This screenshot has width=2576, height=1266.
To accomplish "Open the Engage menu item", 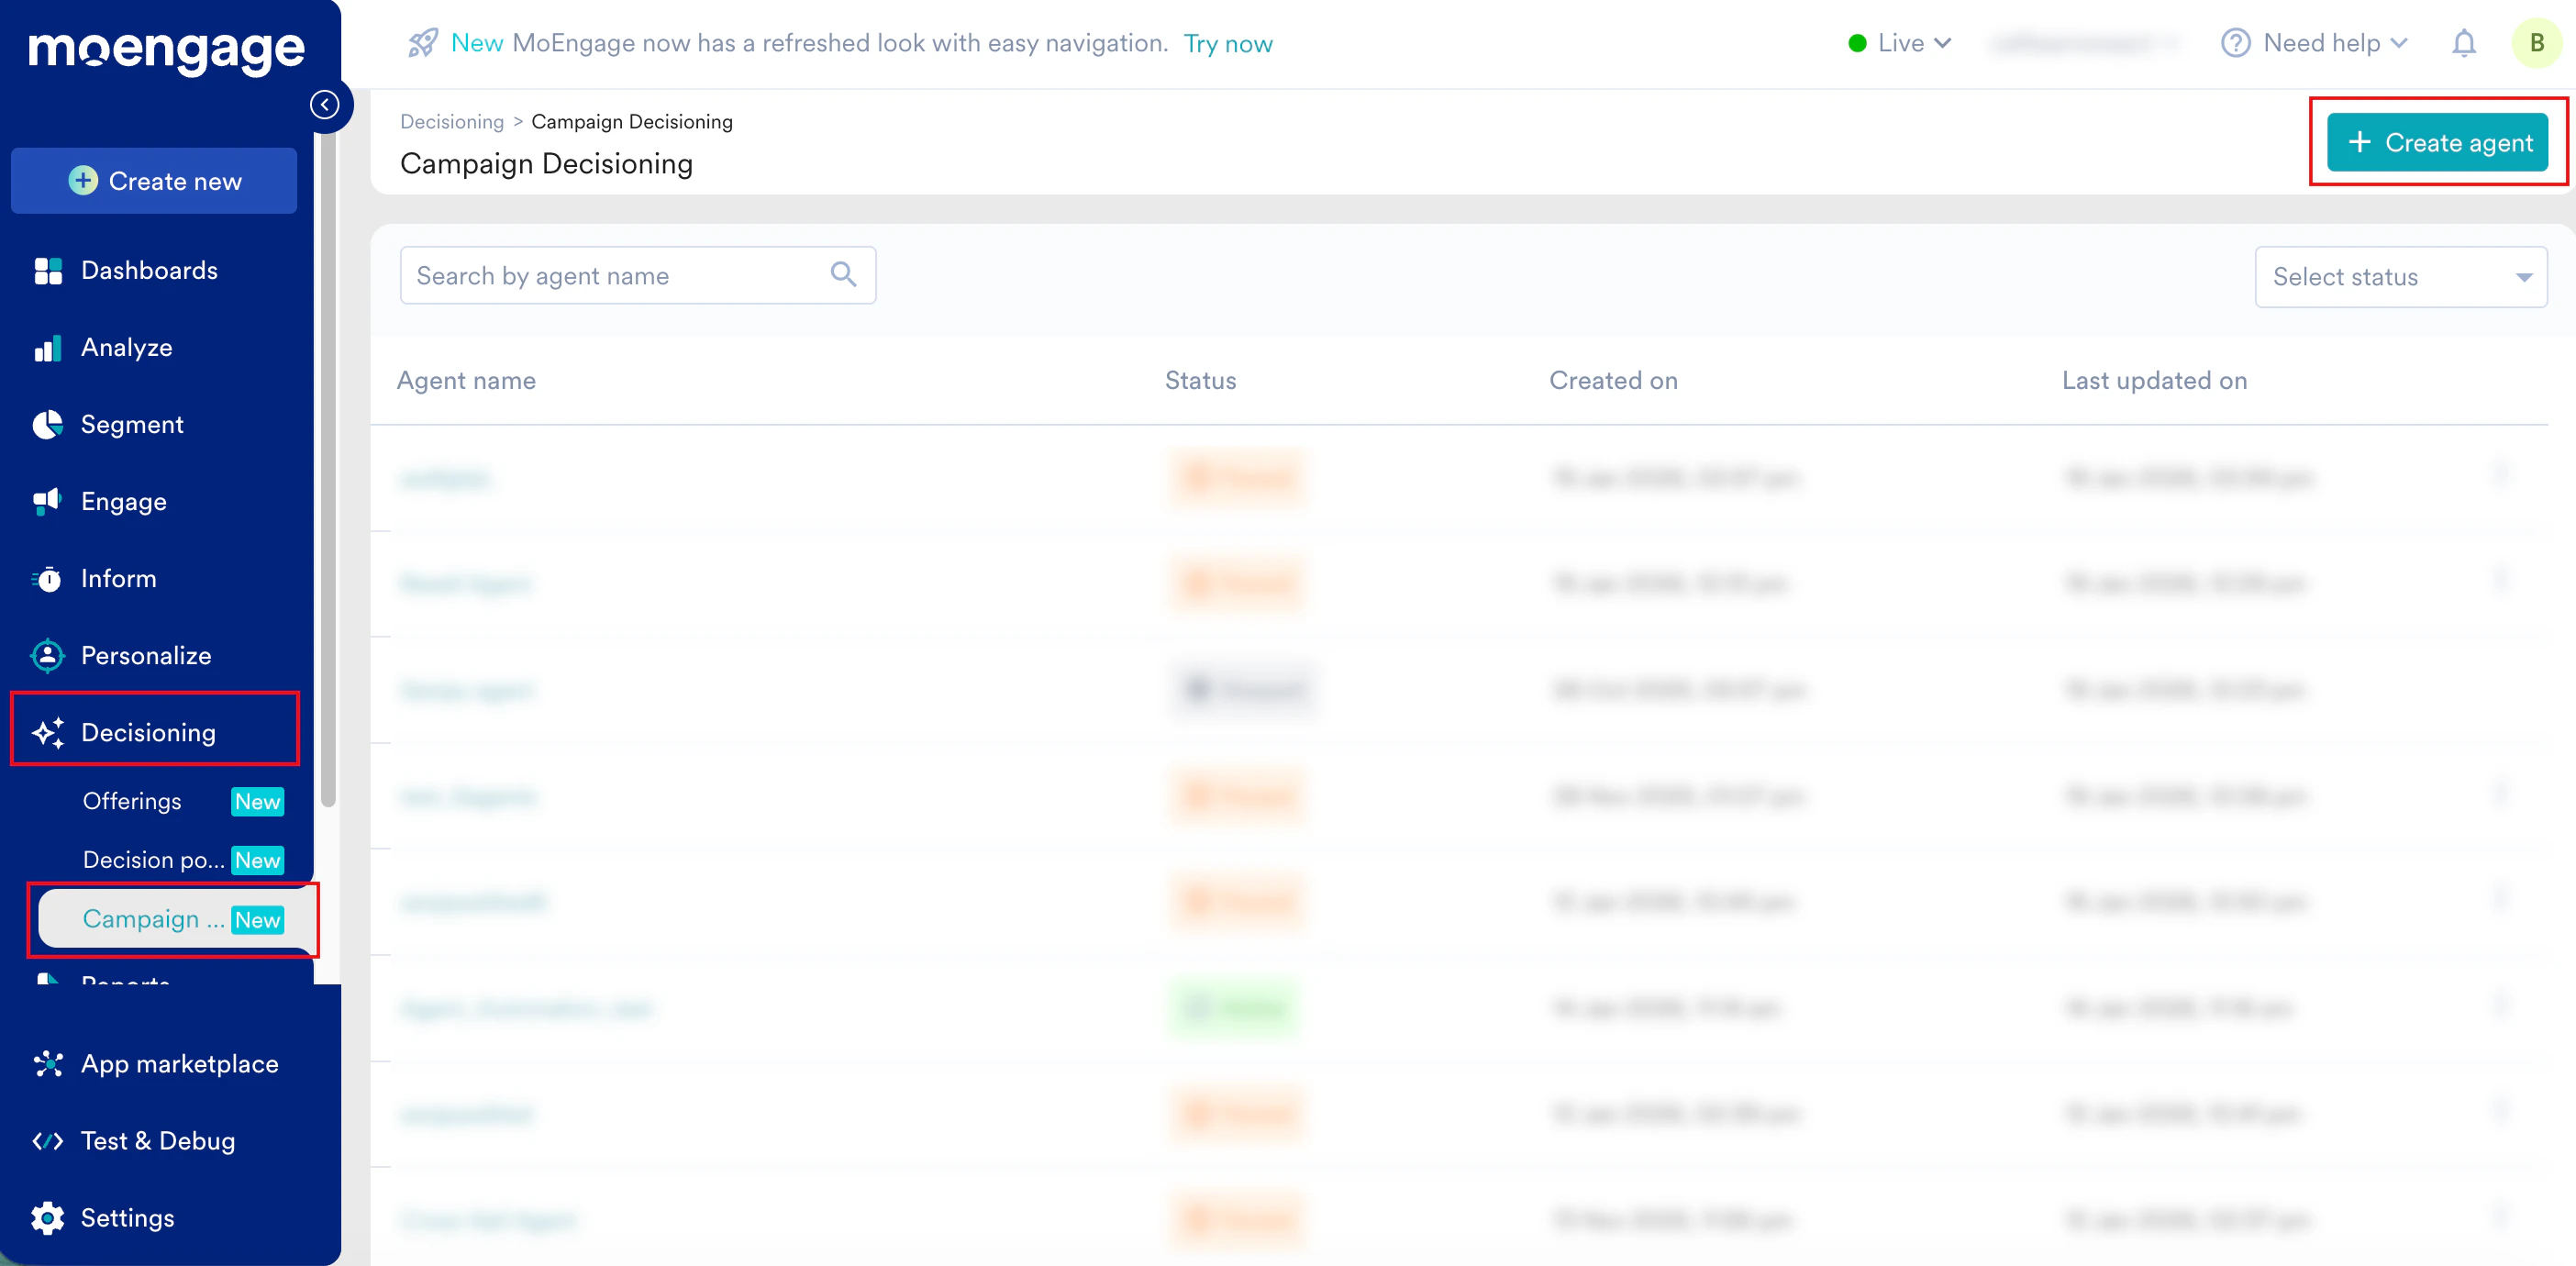I will [123, 501].
